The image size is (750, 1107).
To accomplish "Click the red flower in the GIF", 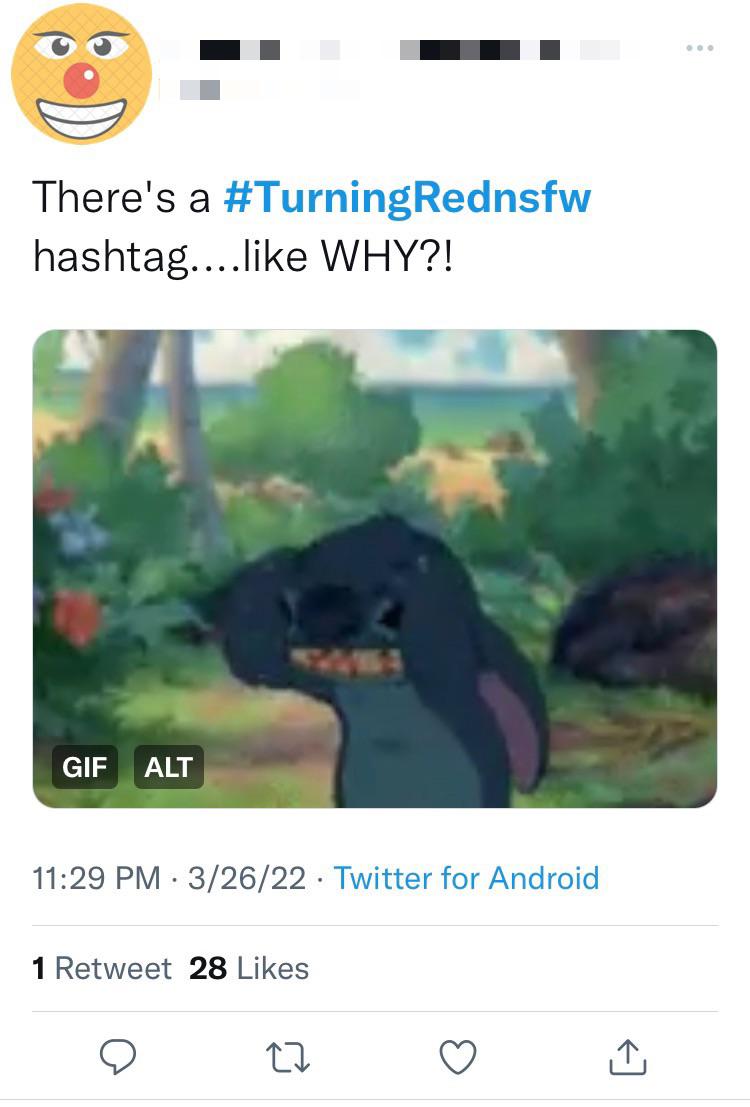I will 77,615.
